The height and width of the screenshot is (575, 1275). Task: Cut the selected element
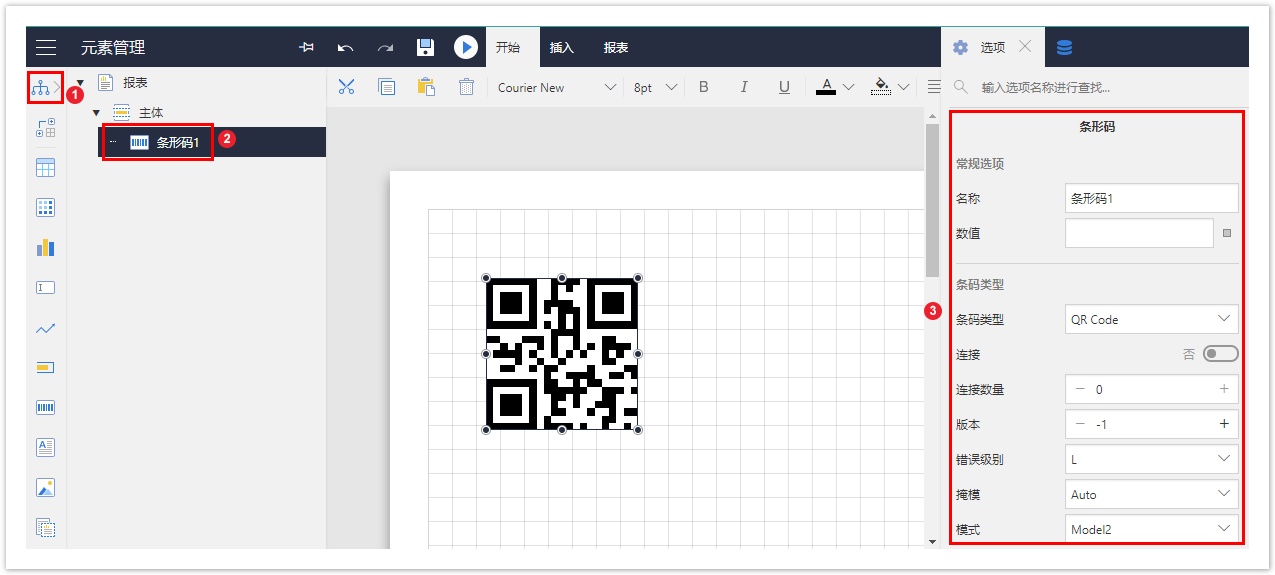pos(346,87)
